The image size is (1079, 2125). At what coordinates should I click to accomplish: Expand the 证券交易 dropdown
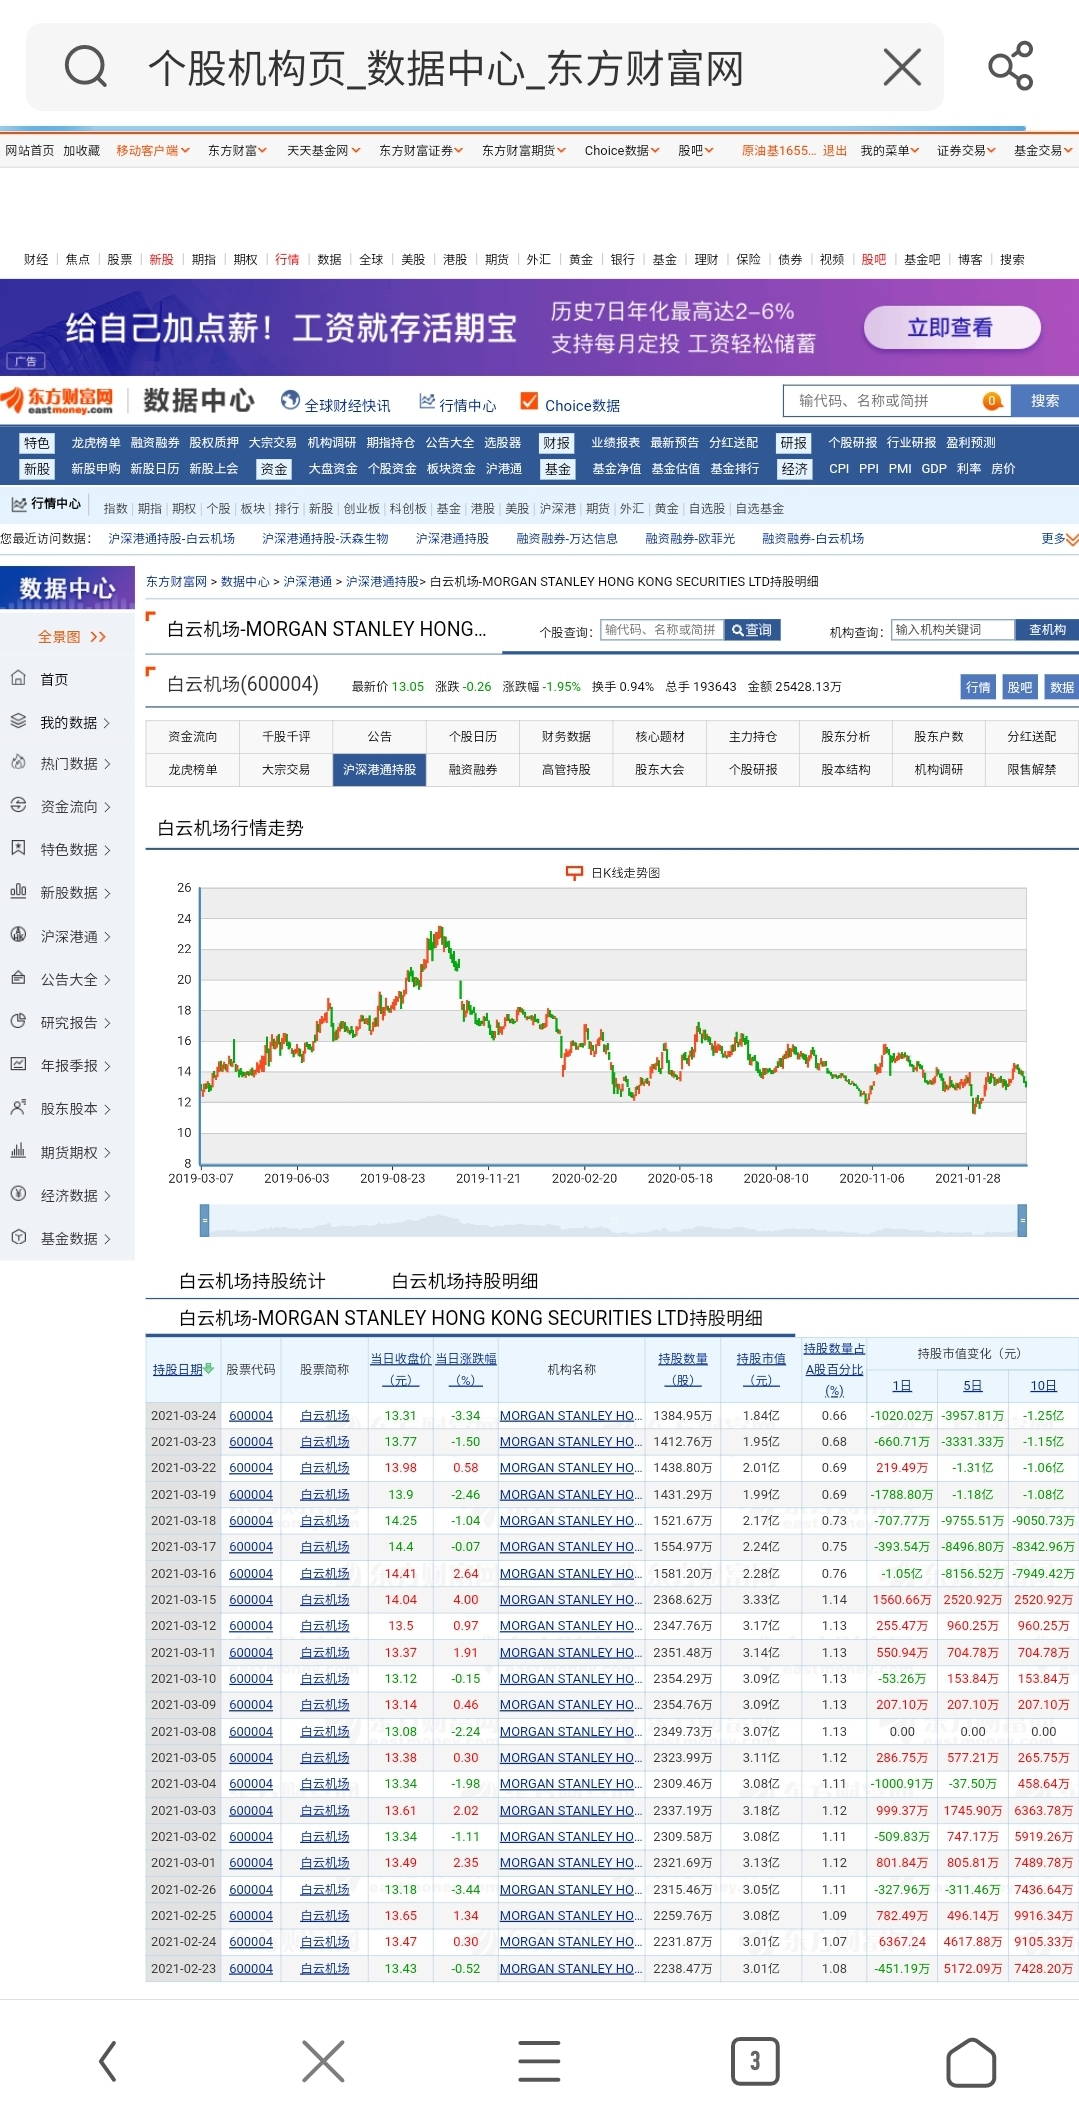tap(966, 150)
